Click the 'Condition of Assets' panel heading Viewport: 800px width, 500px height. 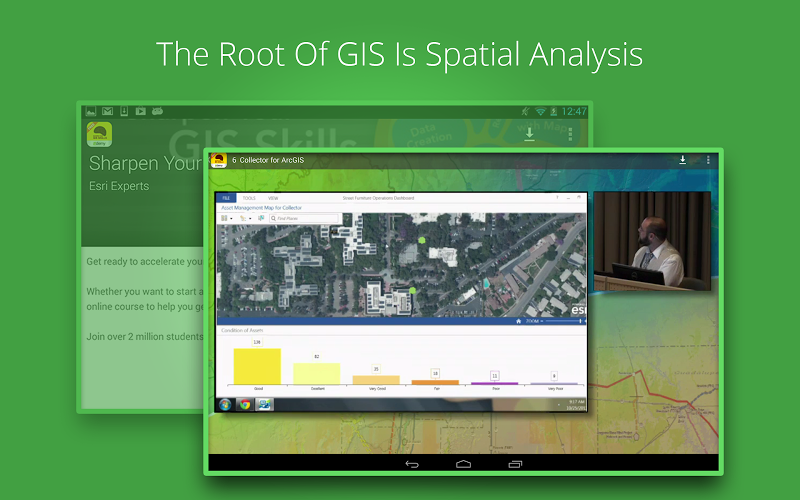tap(242, 331)
